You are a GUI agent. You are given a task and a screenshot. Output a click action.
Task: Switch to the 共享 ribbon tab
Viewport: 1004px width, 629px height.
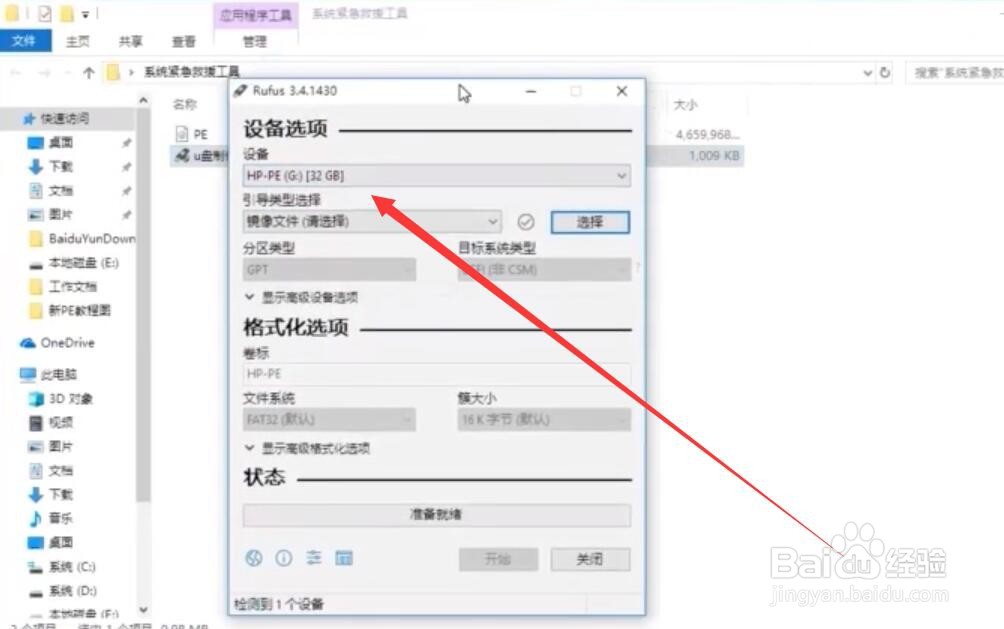131,42
